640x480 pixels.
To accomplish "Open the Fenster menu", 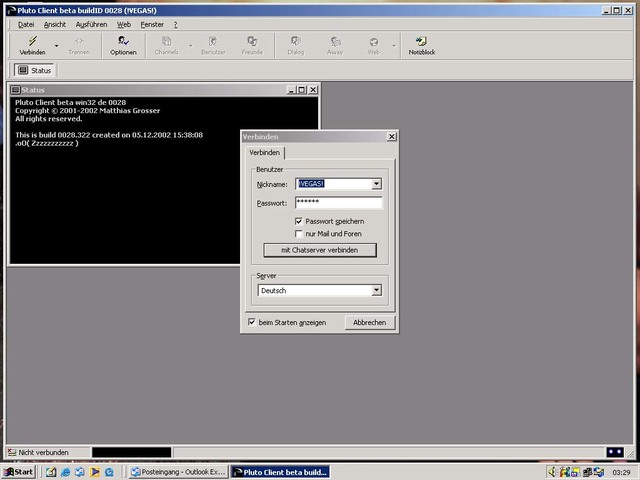I will pos(152,24).
